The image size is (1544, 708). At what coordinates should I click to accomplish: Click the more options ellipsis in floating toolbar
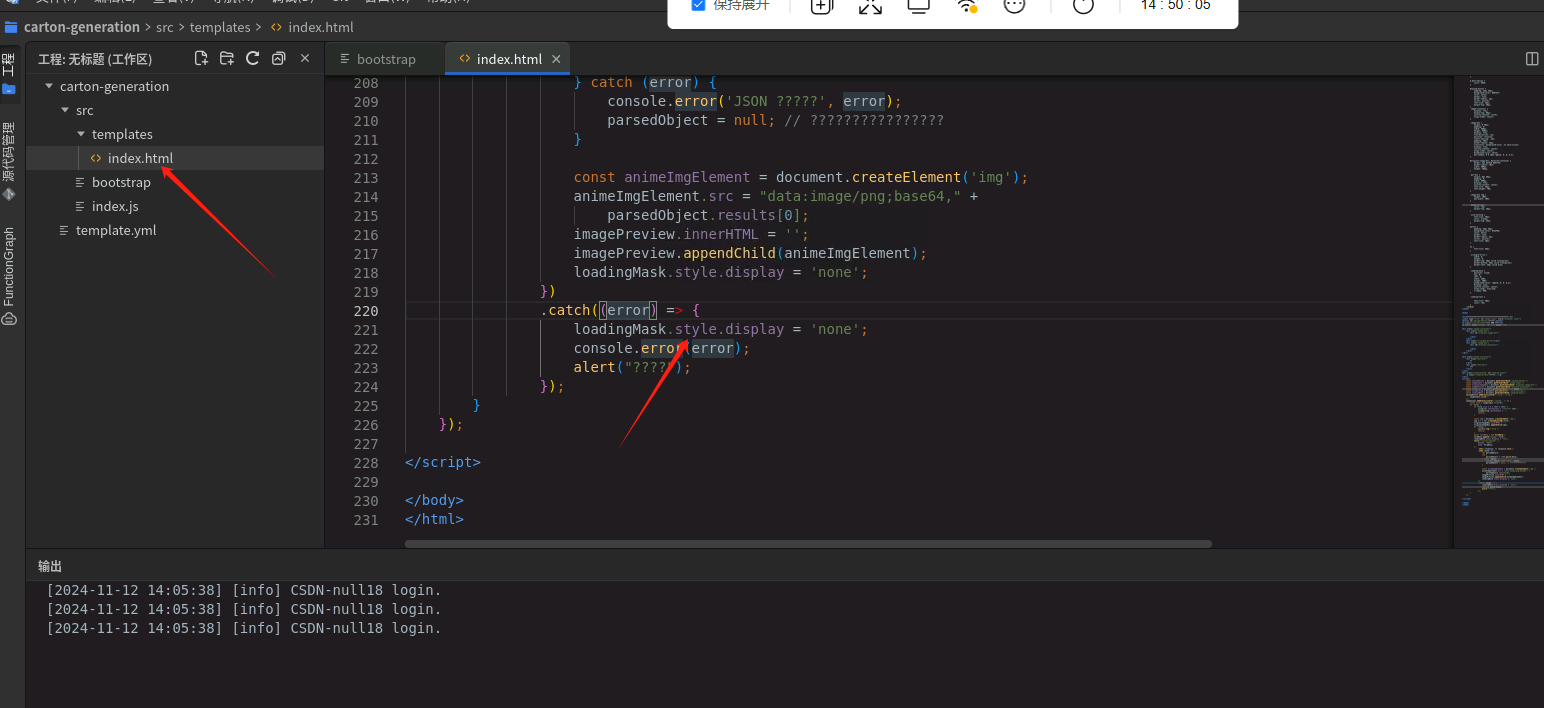point(1014,6)
